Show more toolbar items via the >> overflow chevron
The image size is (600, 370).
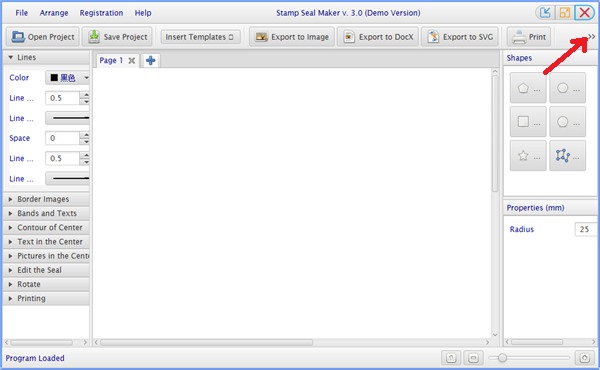pos(592,36)
